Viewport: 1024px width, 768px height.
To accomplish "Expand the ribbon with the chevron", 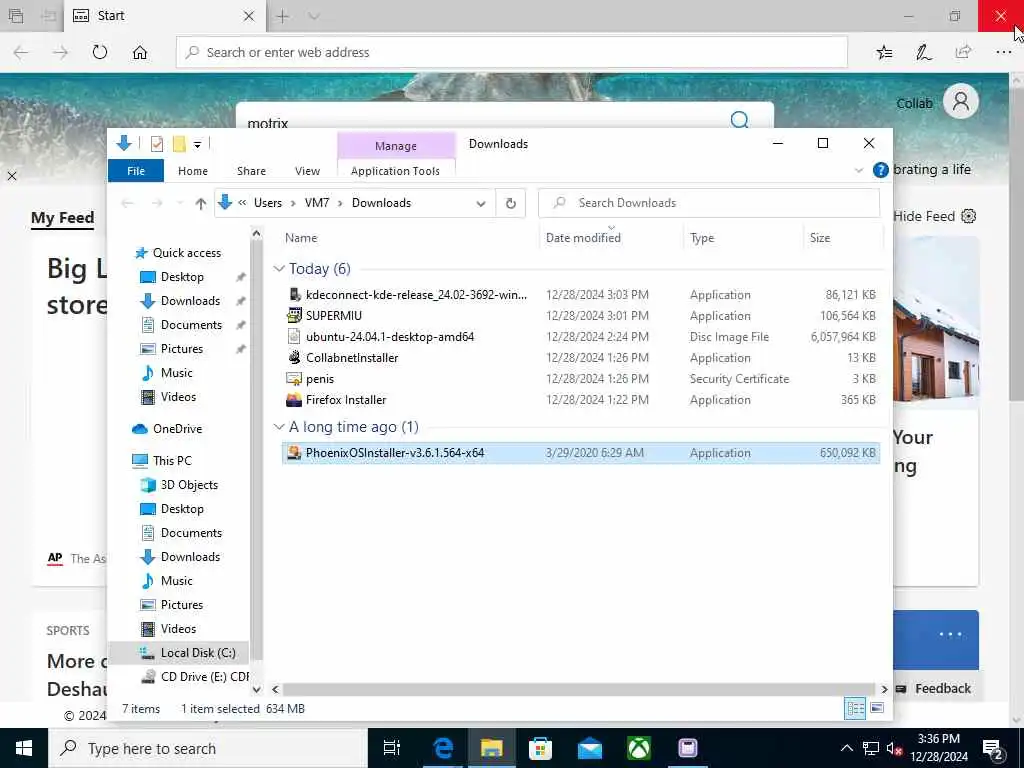I will (858, 171).
